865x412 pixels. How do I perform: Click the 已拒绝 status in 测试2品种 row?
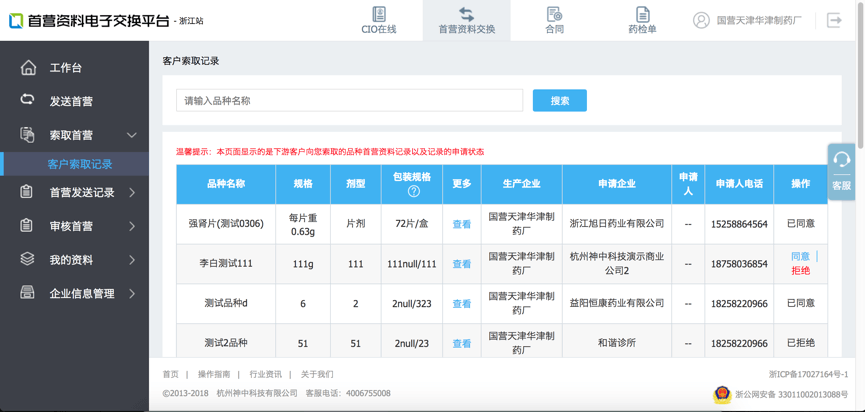pos(800,343)
